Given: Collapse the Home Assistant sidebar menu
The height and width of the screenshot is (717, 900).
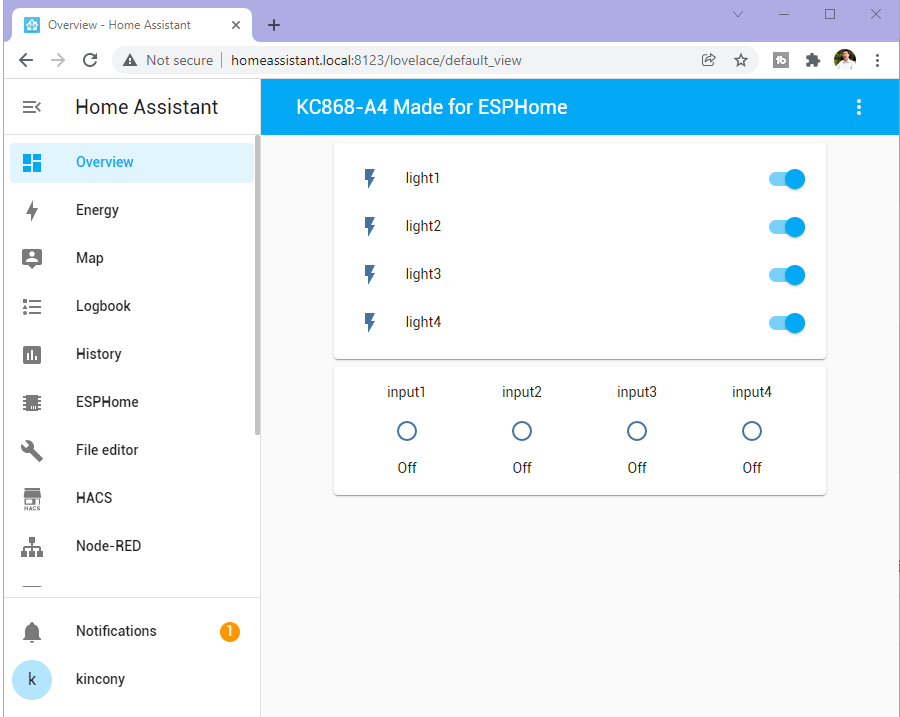Looking at the screenshot, I should coord(32,107).
